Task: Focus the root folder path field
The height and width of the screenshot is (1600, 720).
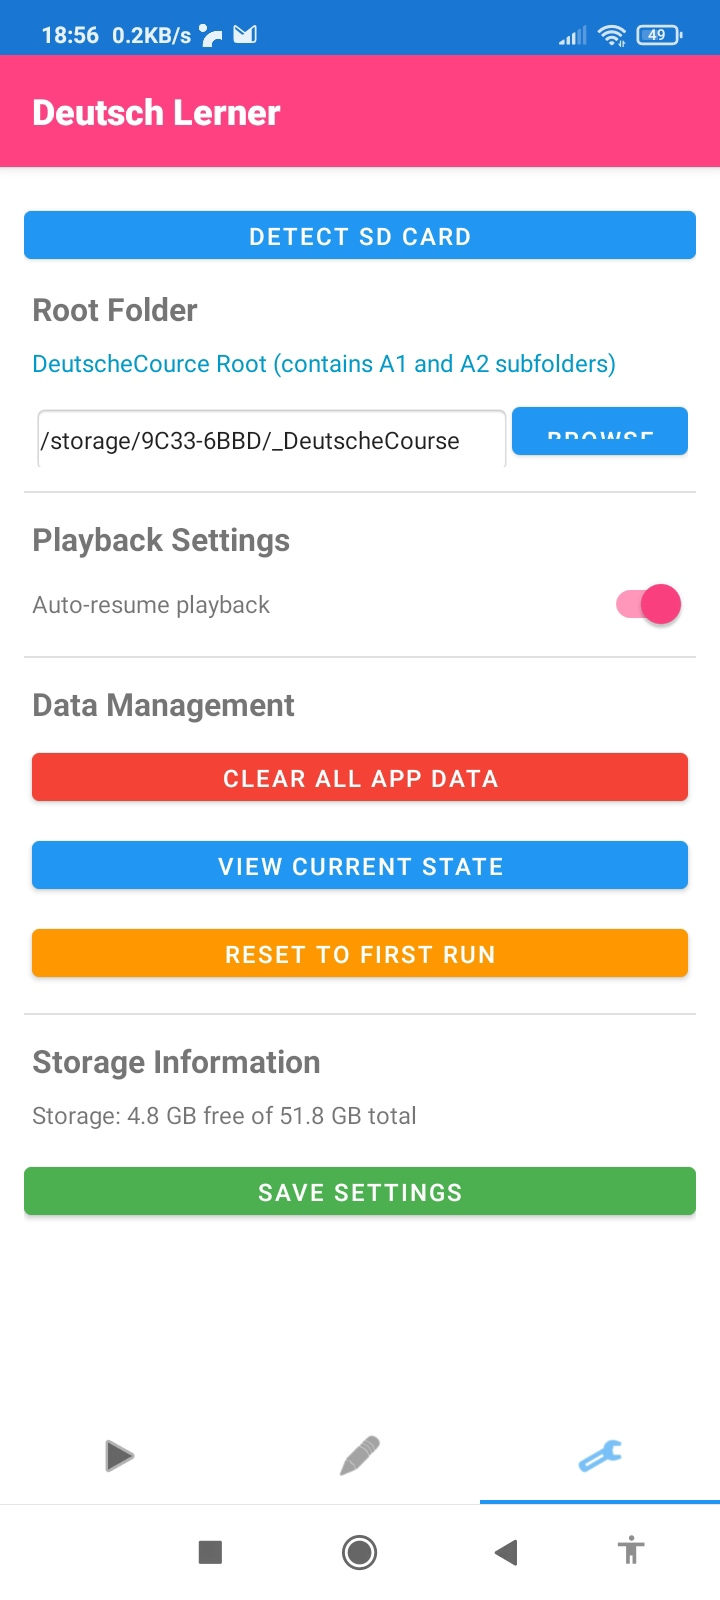Action: point(270,440)
